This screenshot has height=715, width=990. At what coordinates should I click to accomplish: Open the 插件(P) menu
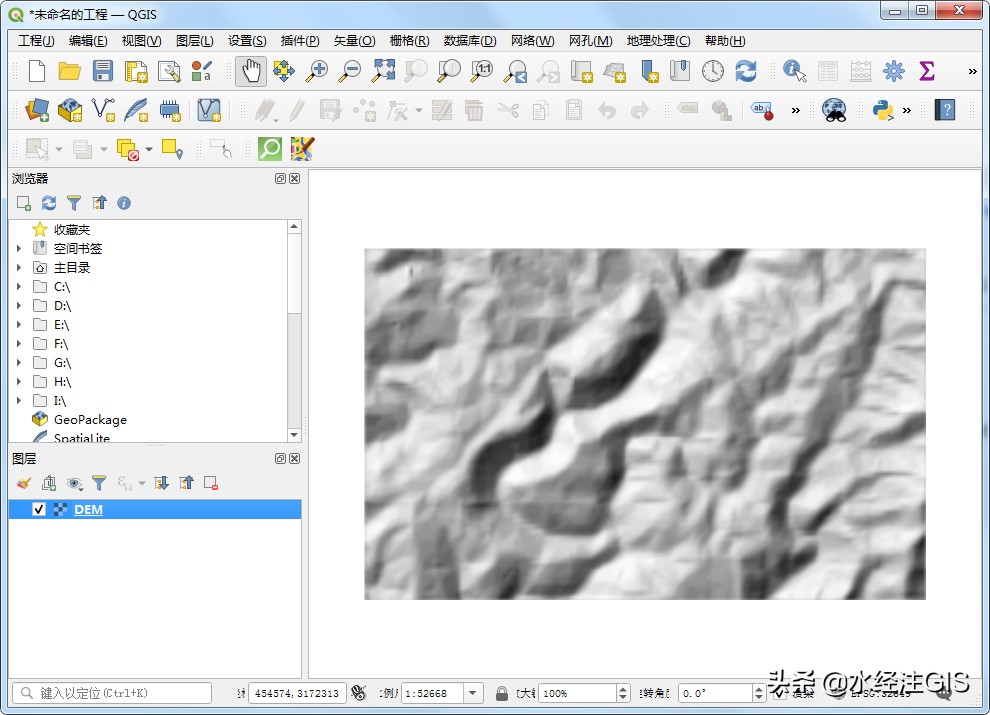(300, 40)
